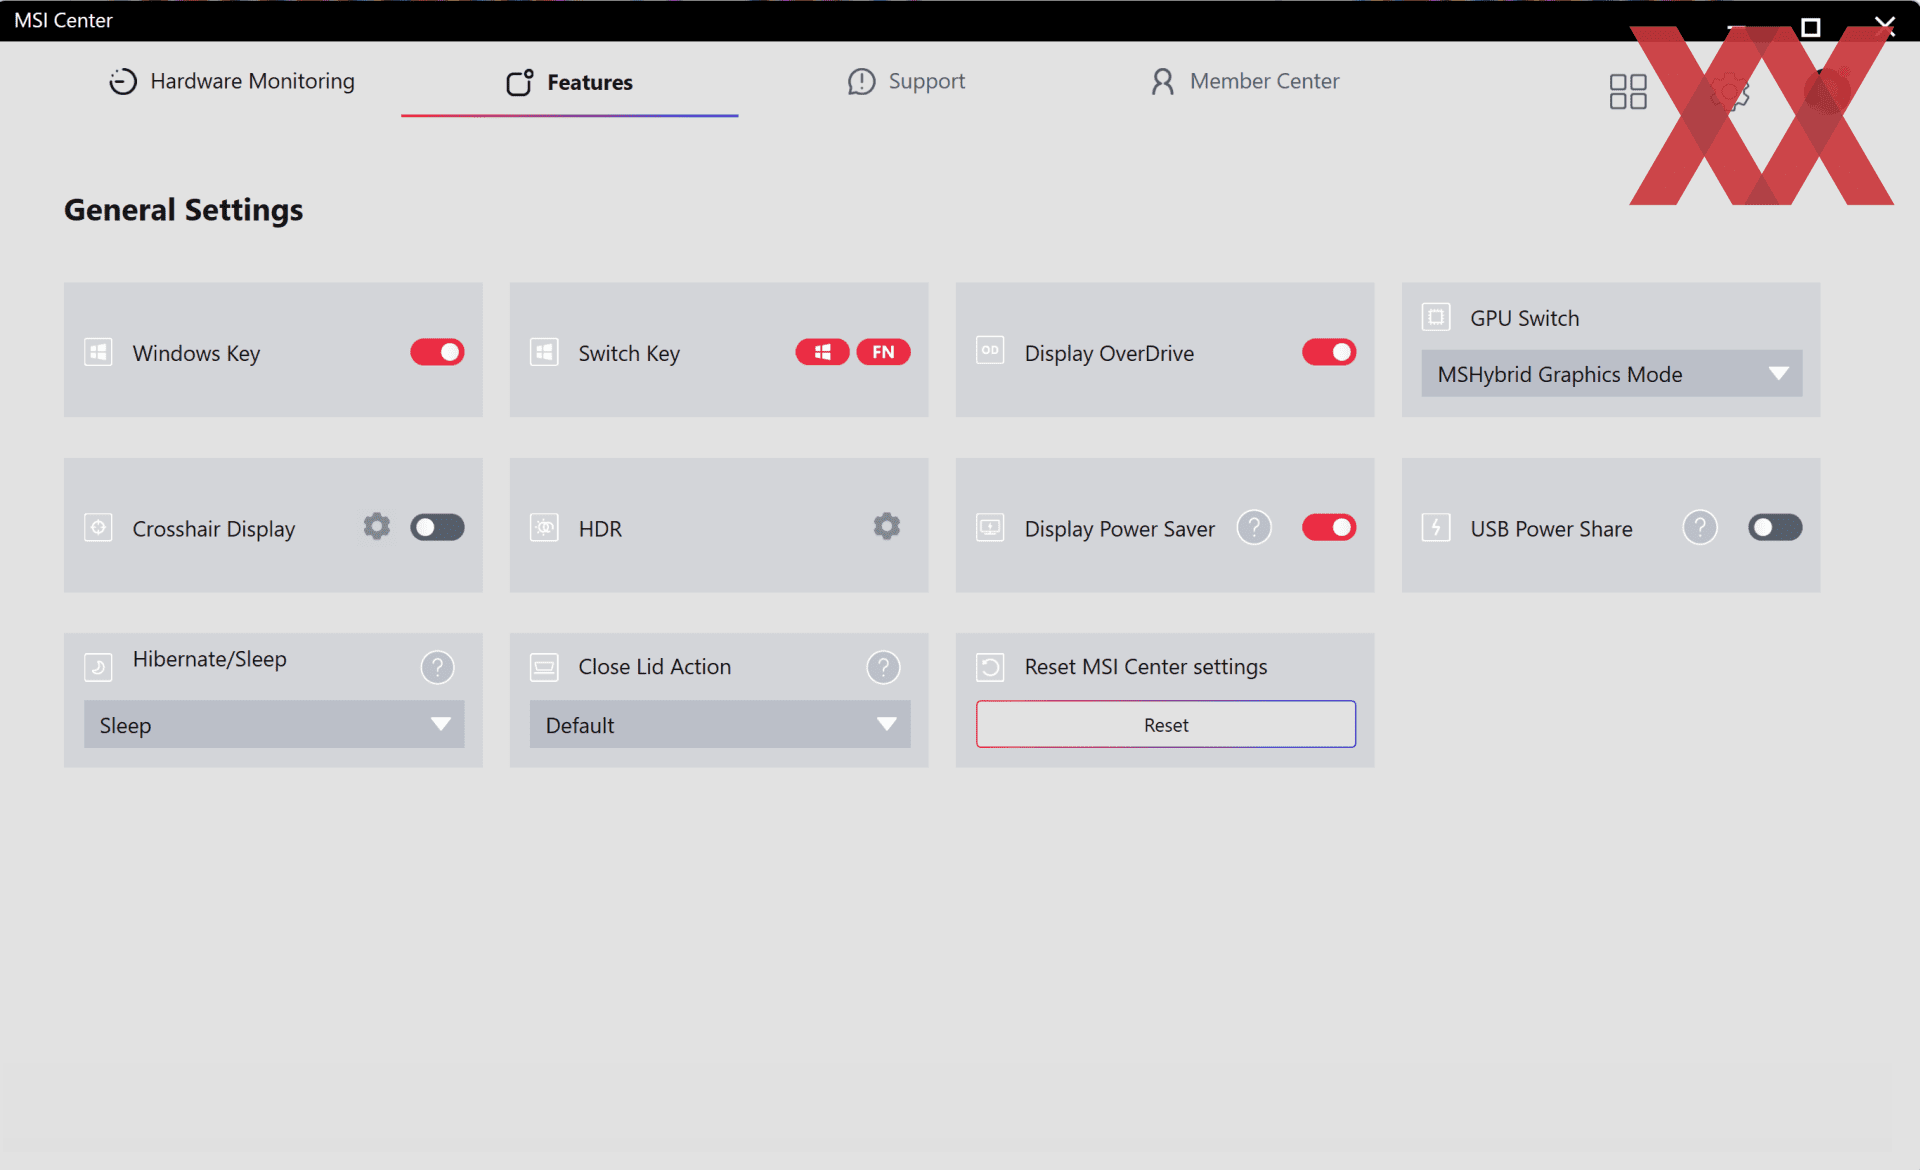The height and width of the screenshot is (1170, 1920).
Task: Click the Display OverDrive OD icon
Action: tap(990, 350)
